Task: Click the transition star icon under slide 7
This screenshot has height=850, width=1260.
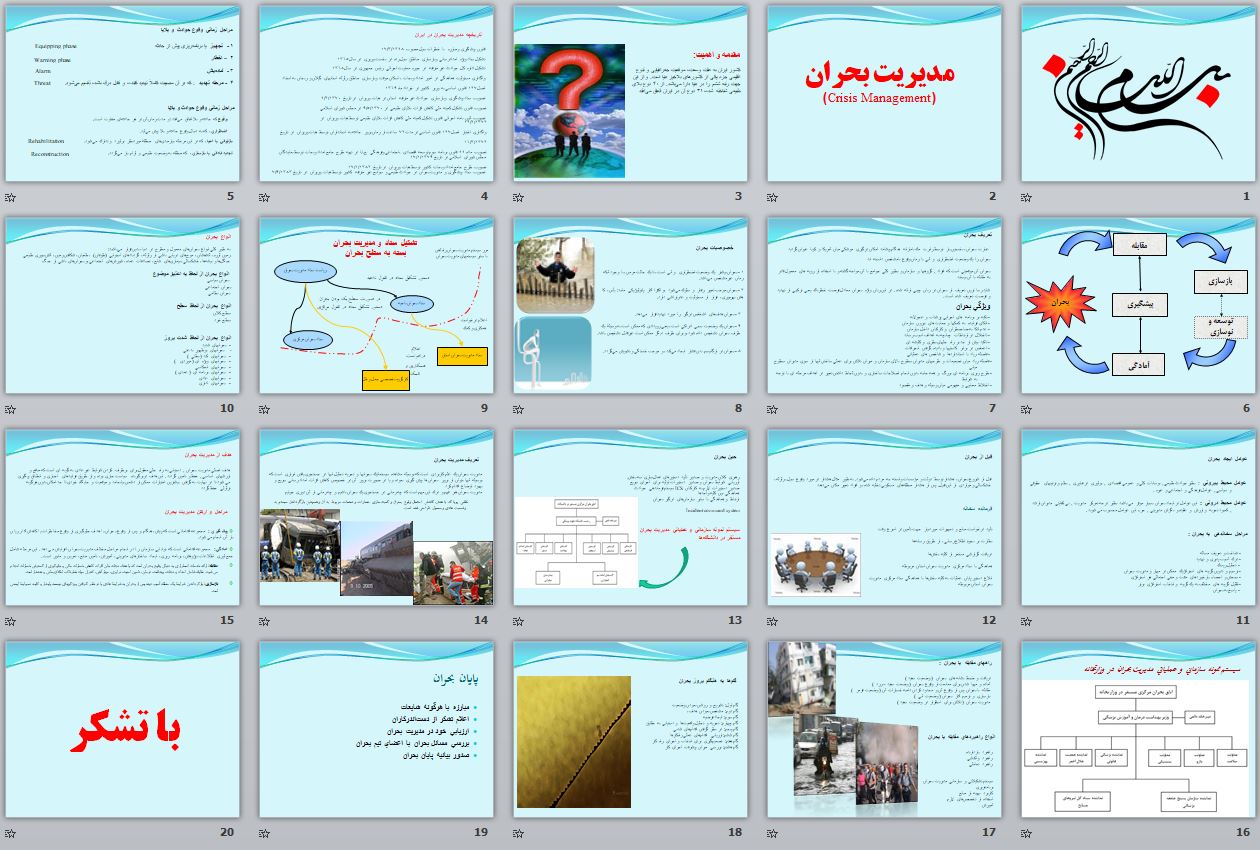Action: click(x=772, y=409)
